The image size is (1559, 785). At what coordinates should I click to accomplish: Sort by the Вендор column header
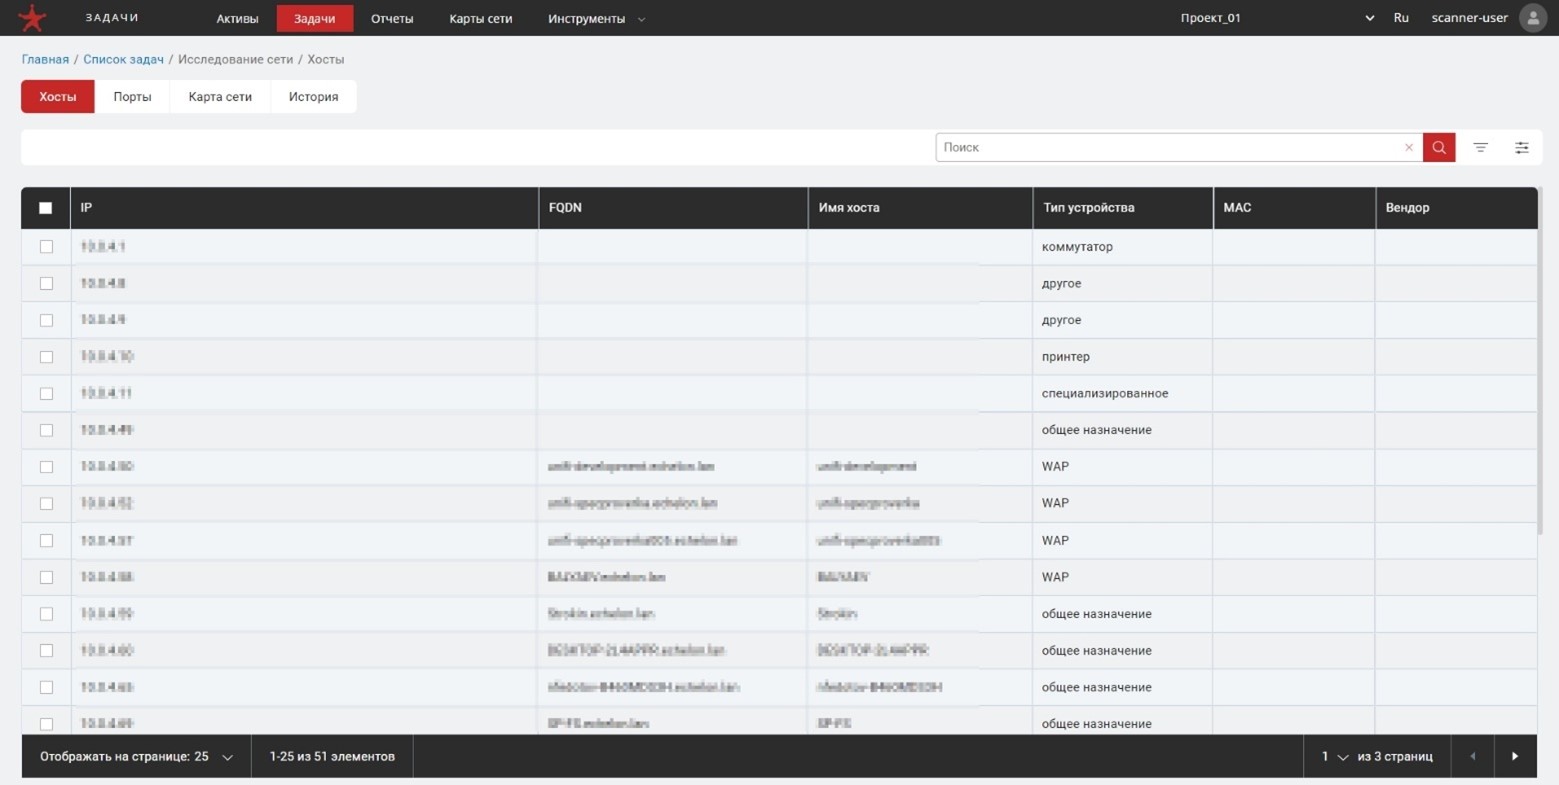click(x=1456, y=208)
